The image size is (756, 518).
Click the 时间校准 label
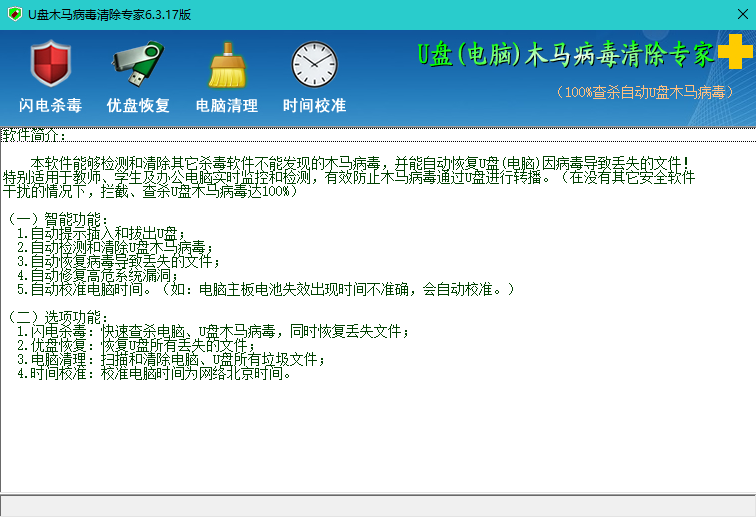pyautogui.click(x=314, y=105)
